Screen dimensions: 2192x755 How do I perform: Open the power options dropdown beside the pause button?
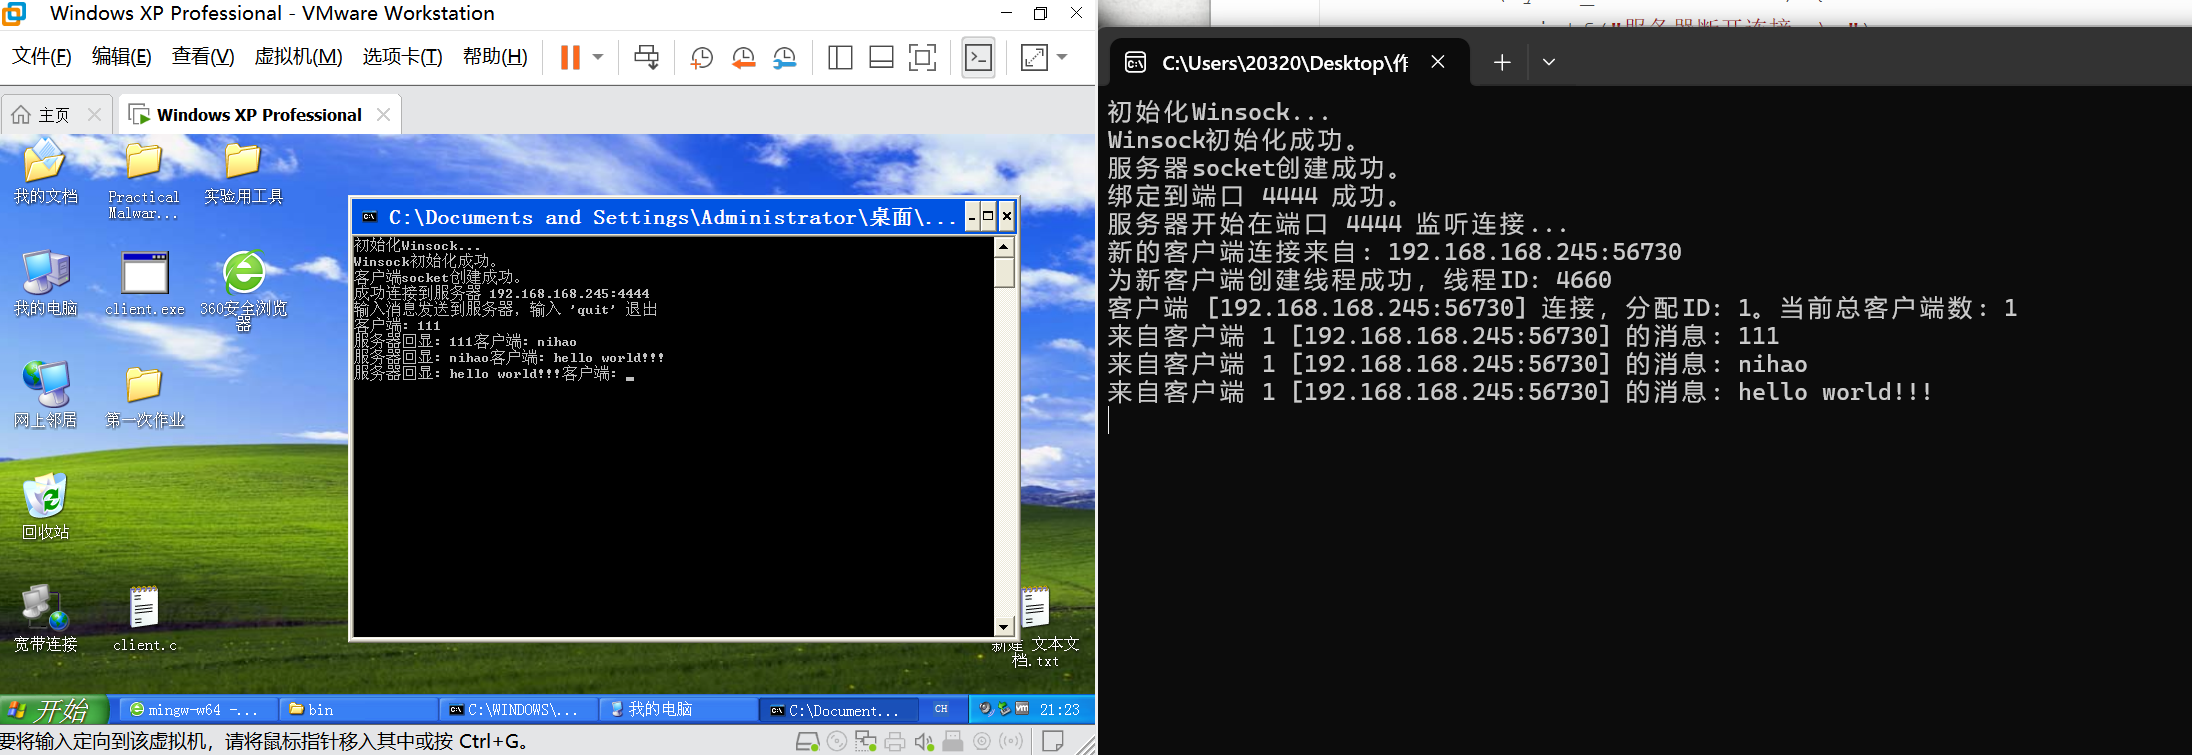click(598, 57)
